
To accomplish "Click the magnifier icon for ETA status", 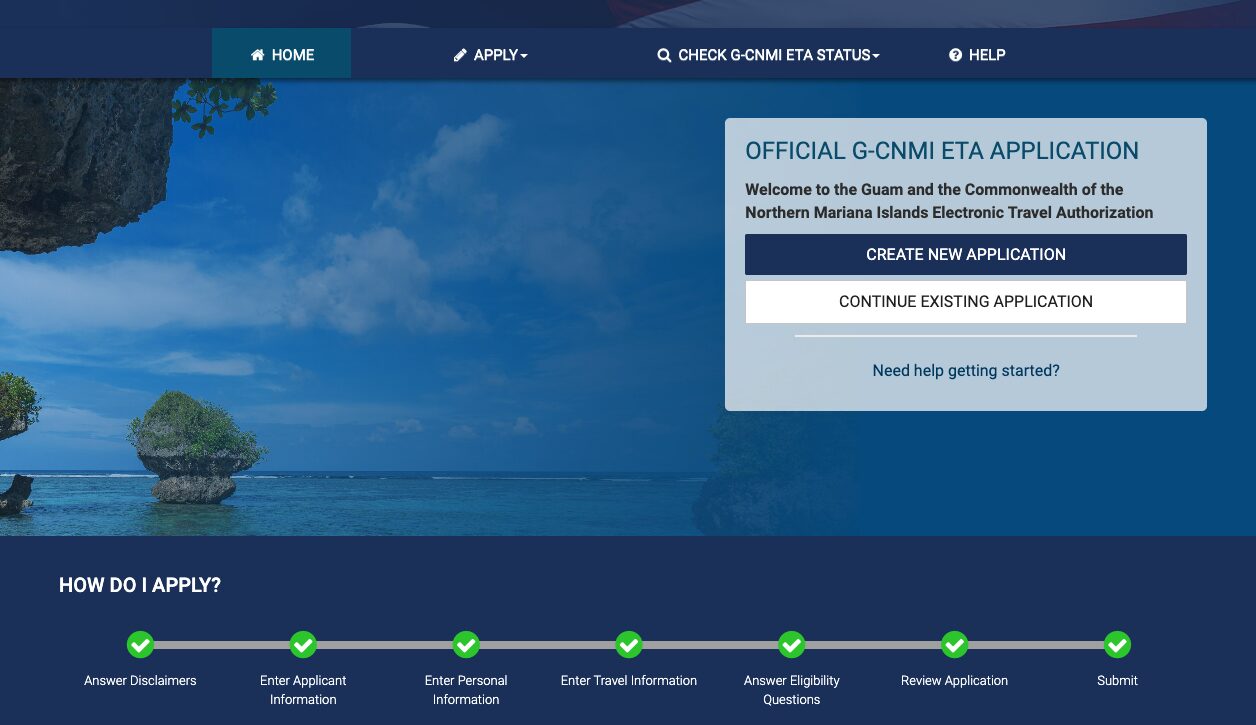I will point(664,56).
